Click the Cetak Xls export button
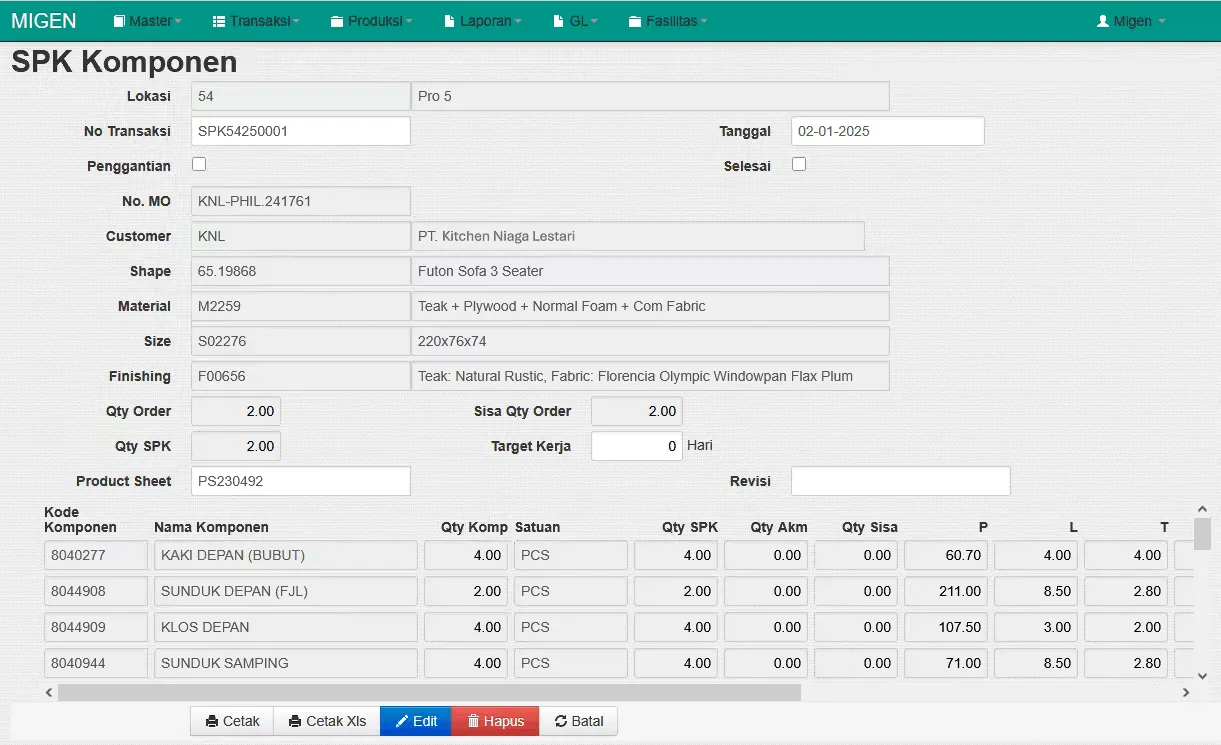 (x=327, y=721)
